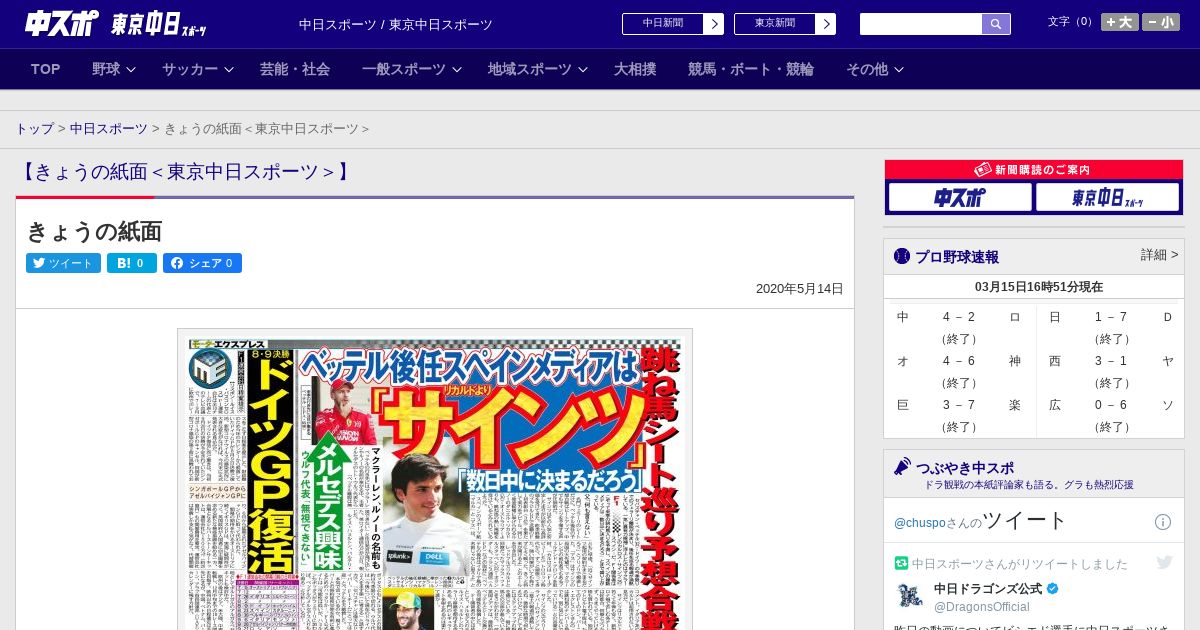The image size is (1200, 630).
Task: Expand 地域スポーツ menu
Action: [538, 69]
